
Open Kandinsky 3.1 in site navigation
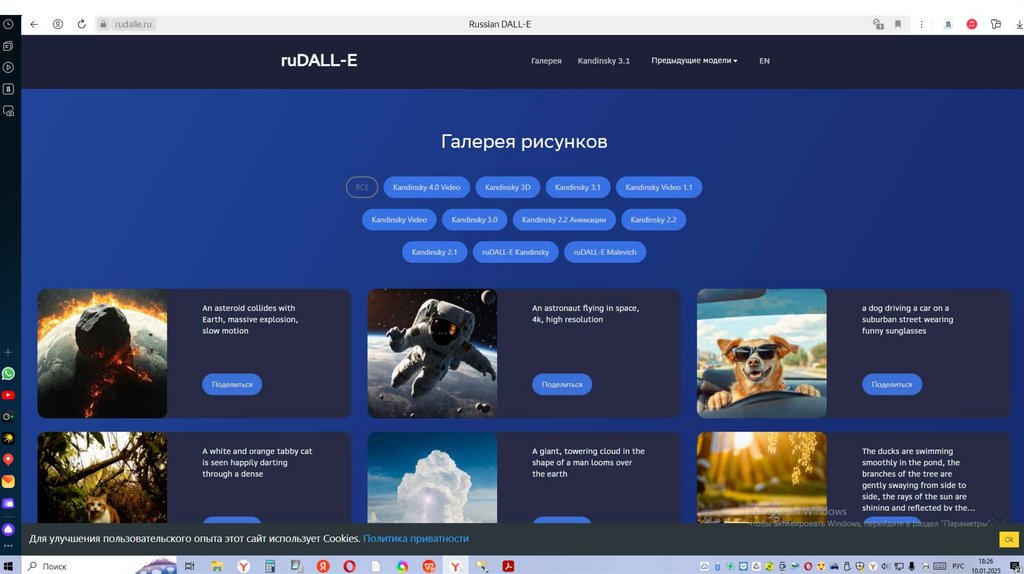point(603,61)
